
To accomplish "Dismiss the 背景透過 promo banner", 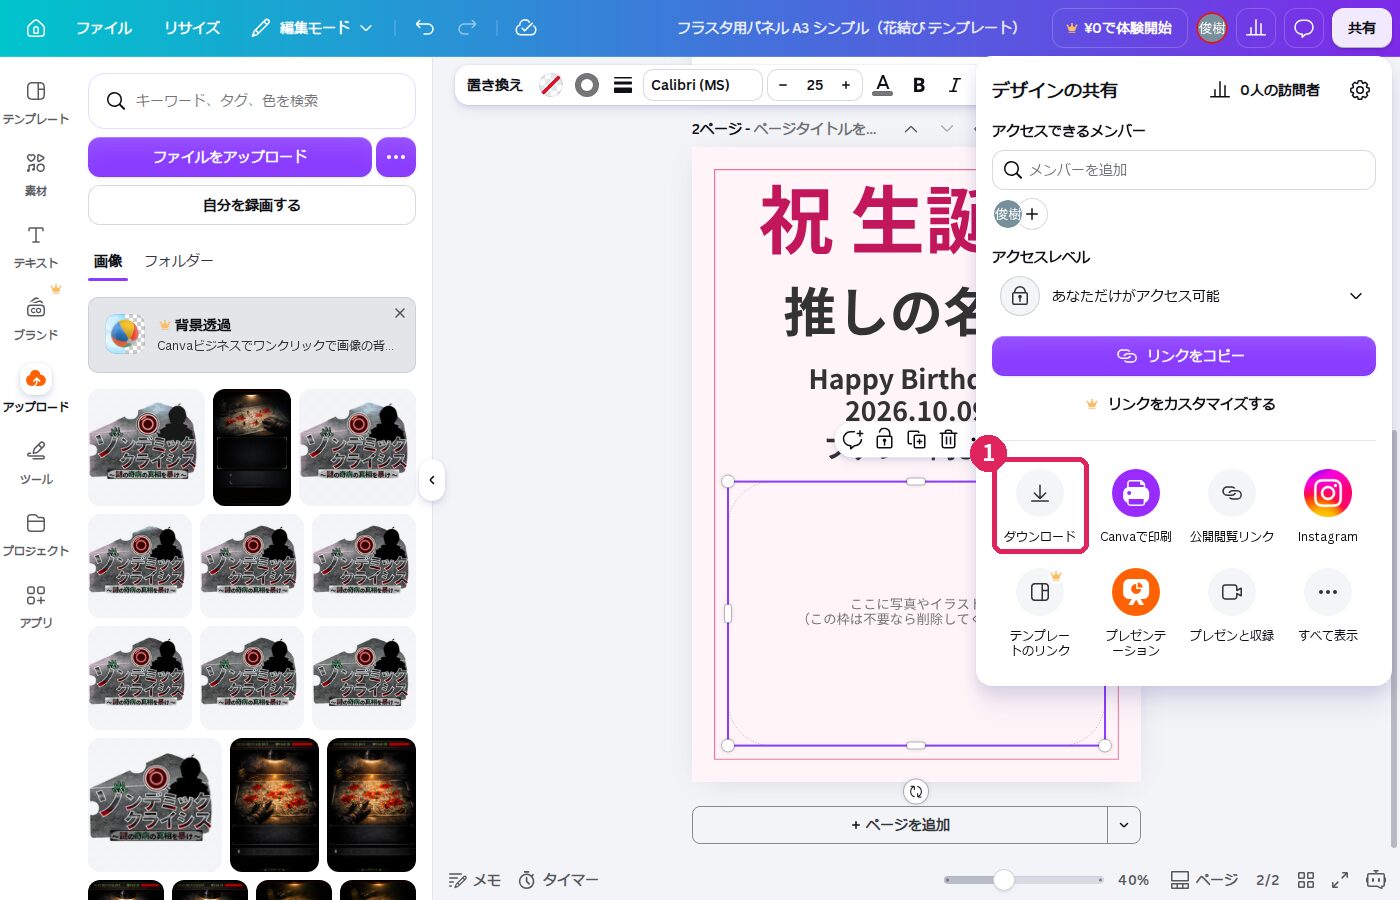I will pos(400,313).
